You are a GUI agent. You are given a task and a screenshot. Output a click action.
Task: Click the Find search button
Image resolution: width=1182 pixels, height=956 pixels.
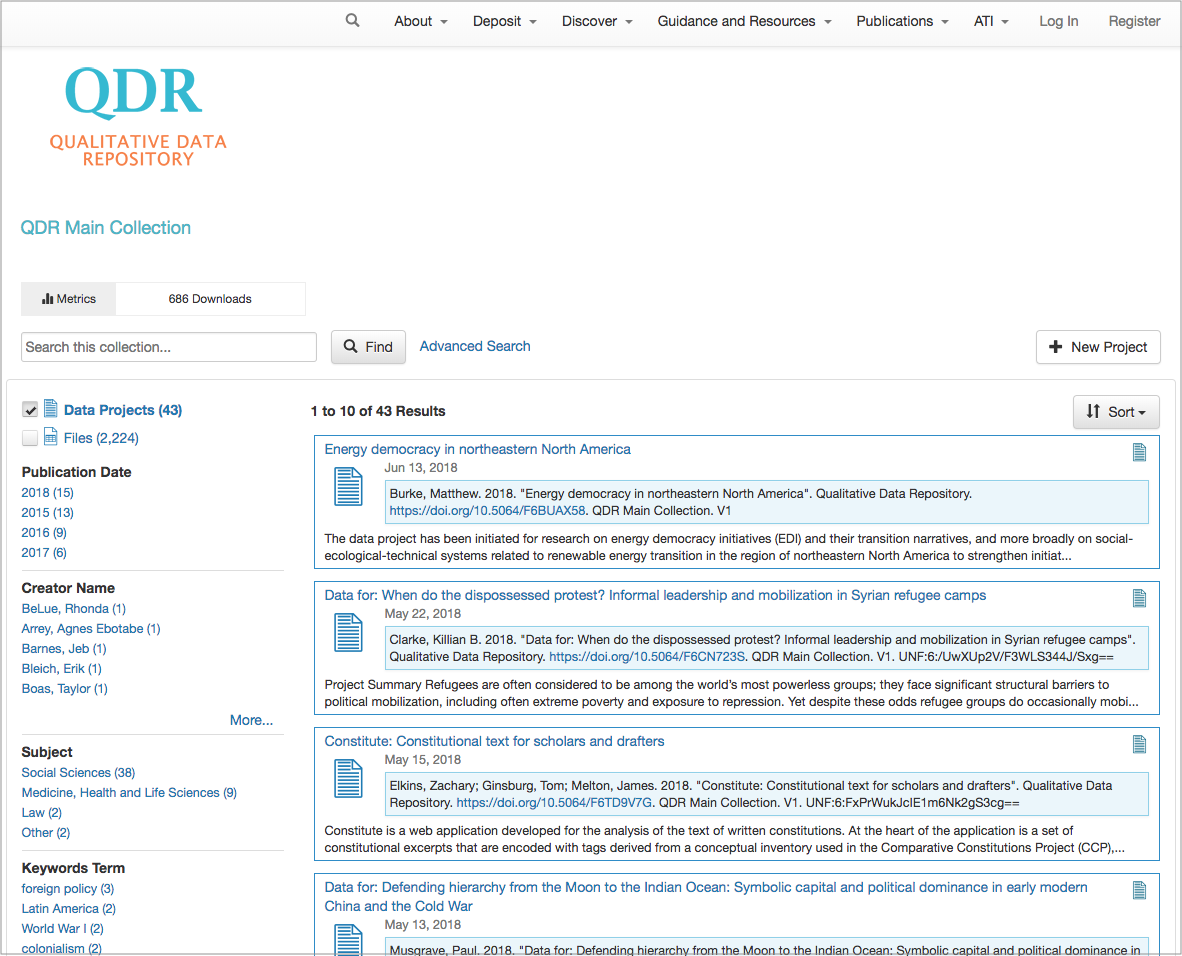368,347
